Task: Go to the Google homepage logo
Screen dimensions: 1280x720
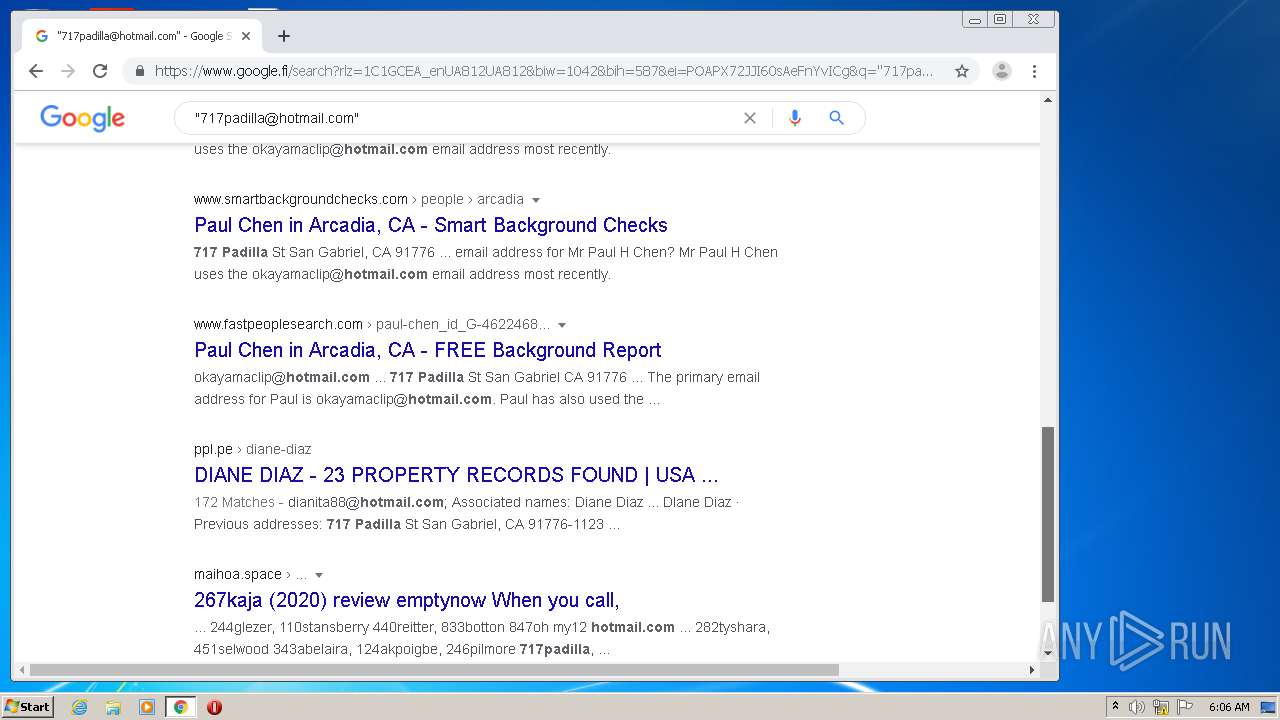Action: click(x=83, y=118)
